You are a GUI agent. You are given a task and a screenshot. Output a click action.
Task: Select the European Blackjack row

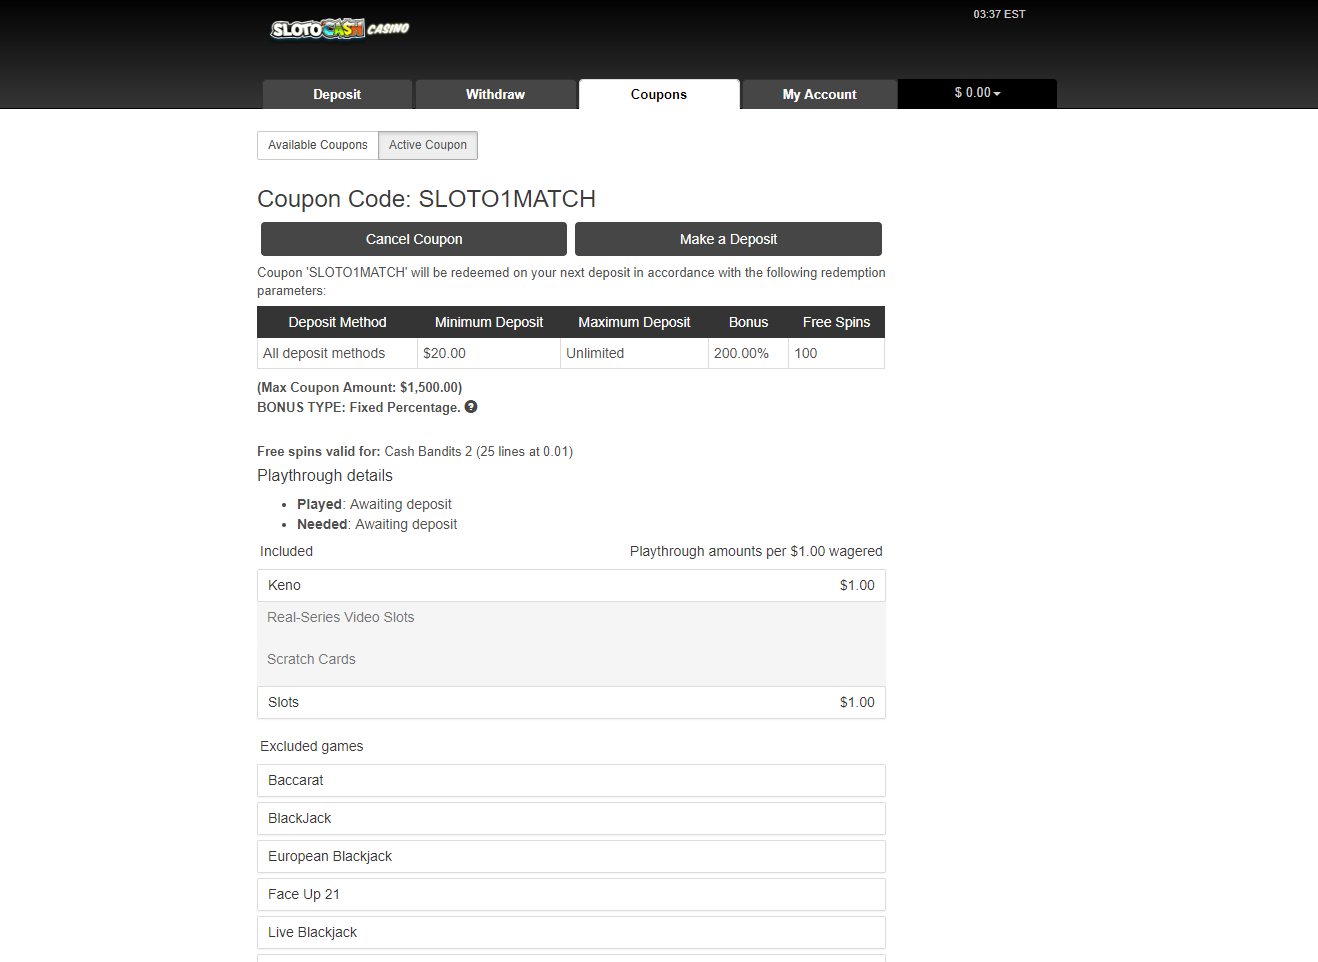click(x=571, y=856)
